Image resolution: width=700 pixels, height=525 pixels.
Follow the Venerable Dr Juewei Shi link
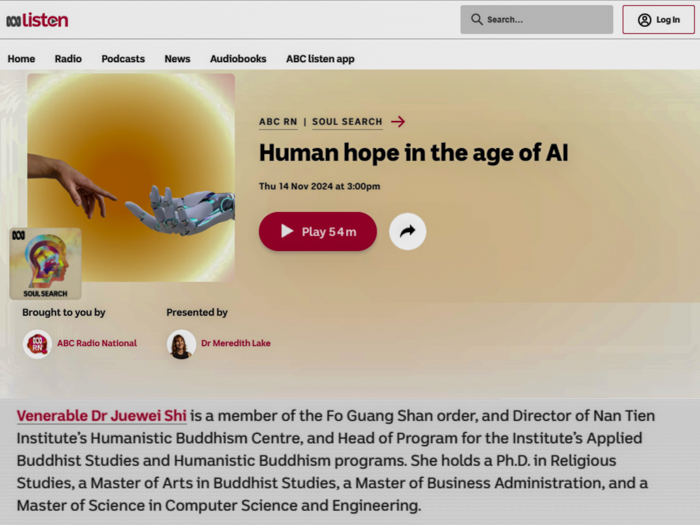point(102,416)
